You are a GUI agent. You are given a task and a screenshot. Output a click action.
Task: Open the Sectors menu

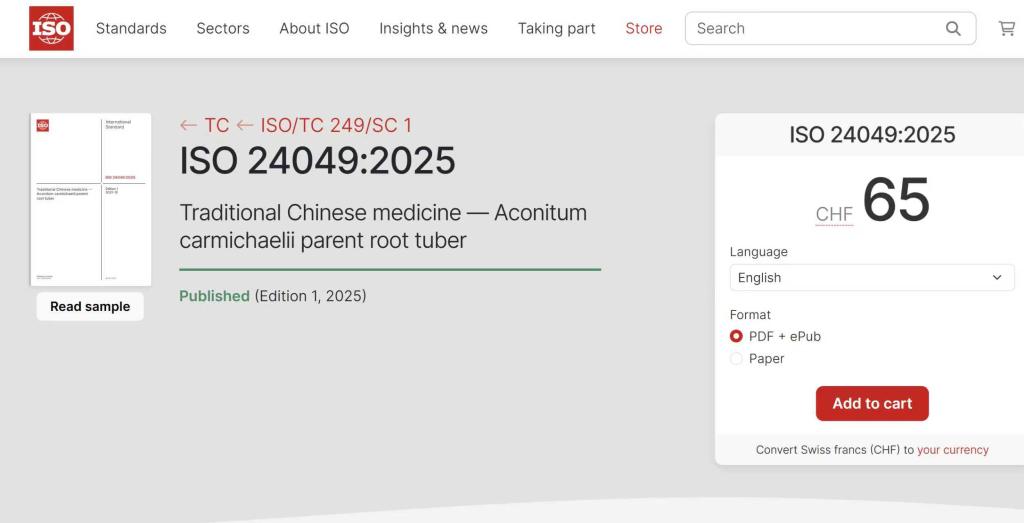coord(223,28)
